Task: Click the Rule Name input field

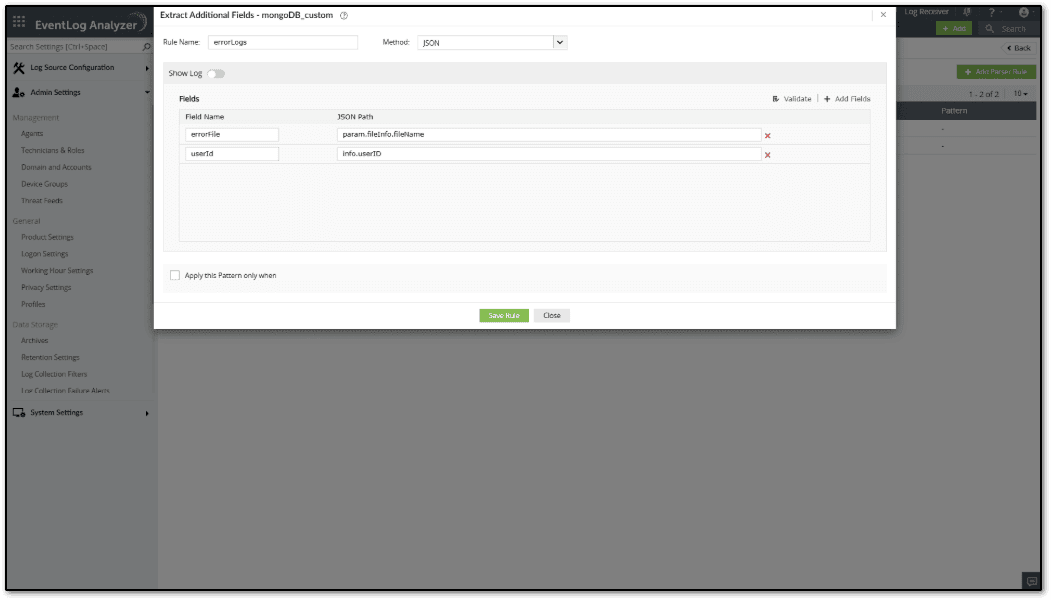Action: click(282, 42)
